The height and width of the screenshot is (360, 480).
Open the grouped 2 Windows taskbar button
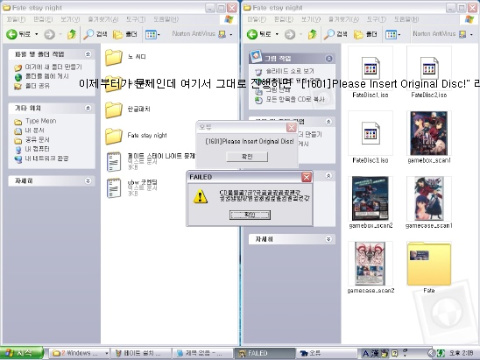(x=80, y=353)
